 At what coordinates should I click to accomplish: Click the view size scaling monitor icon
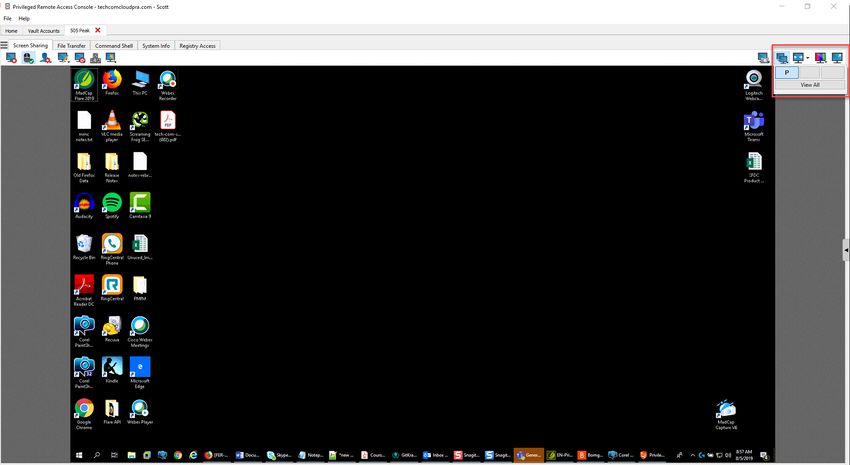click(798, 57)
